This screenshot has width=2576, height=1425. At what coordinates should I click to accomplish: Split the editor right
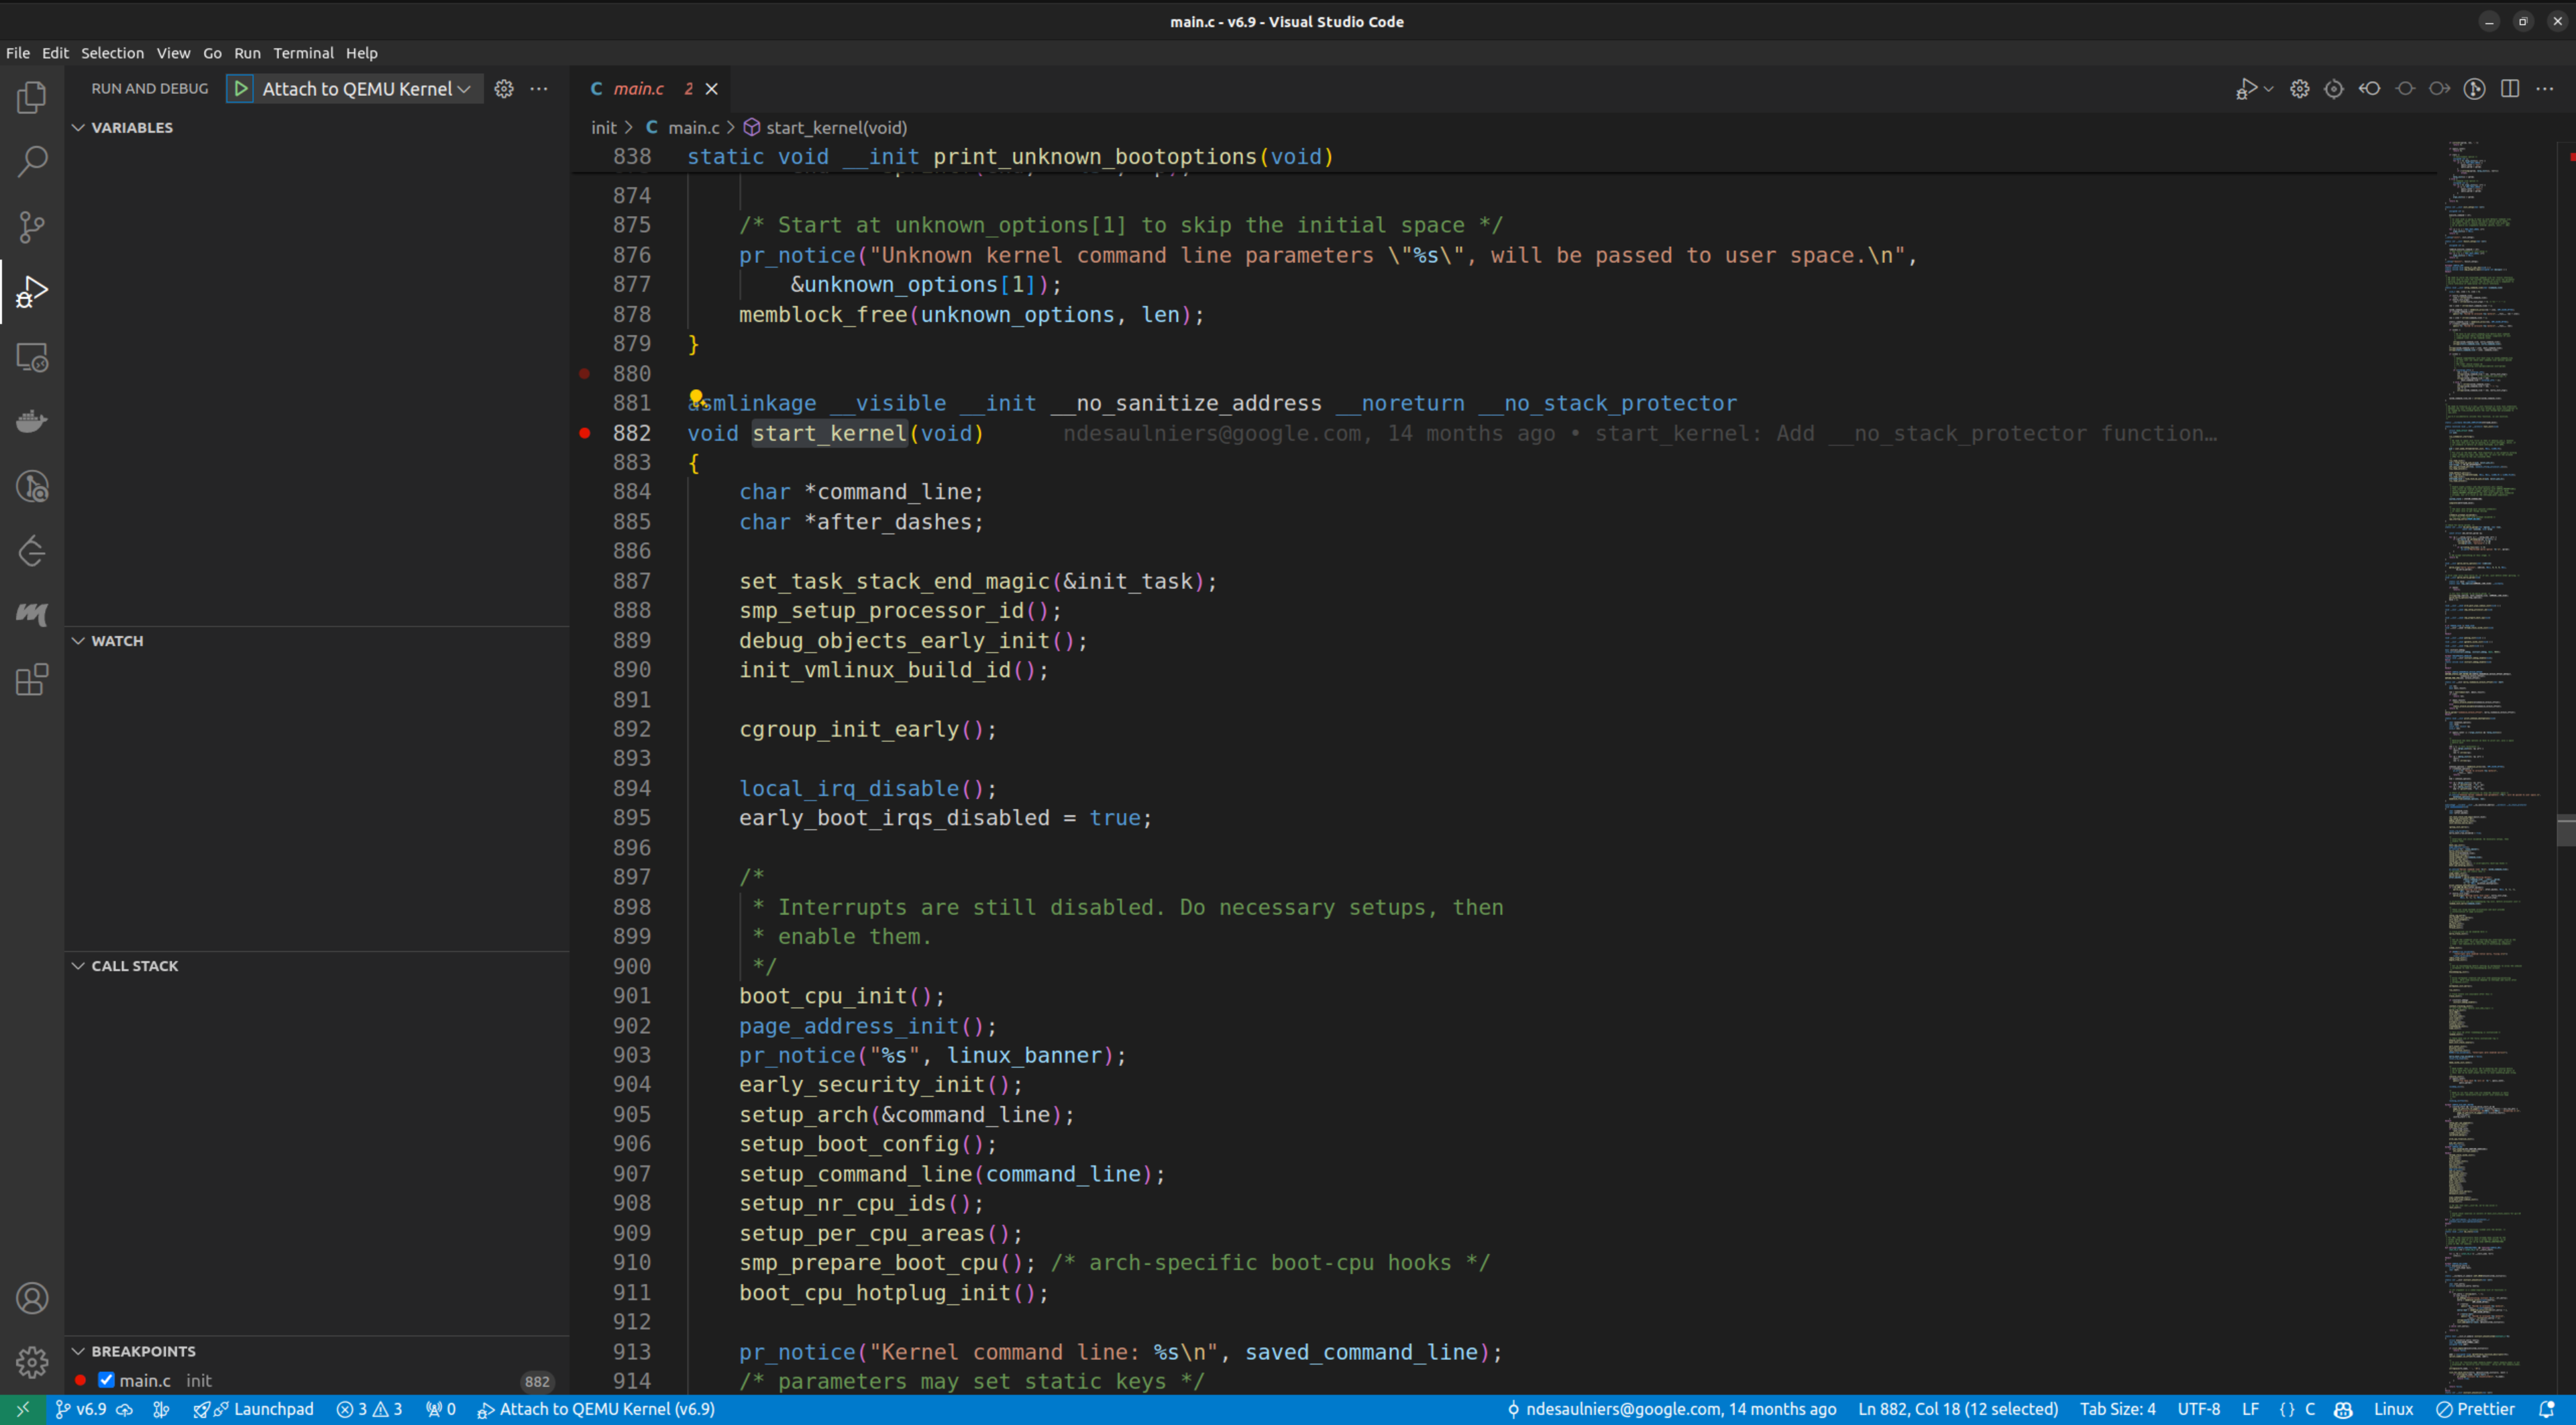2510,89
